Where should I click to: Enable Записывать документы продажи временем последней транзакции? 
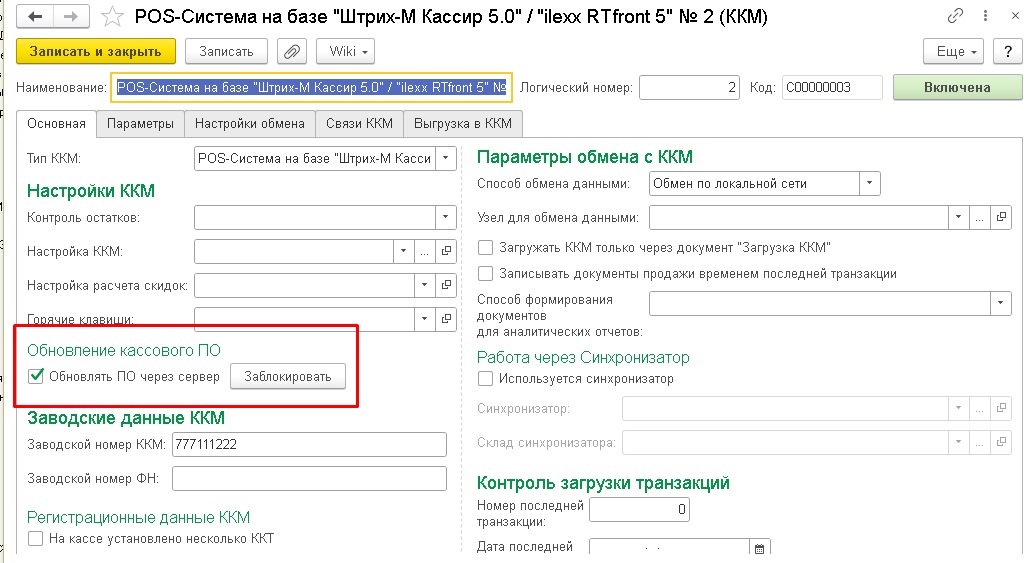pyautogui.click(x=485, y=273)
